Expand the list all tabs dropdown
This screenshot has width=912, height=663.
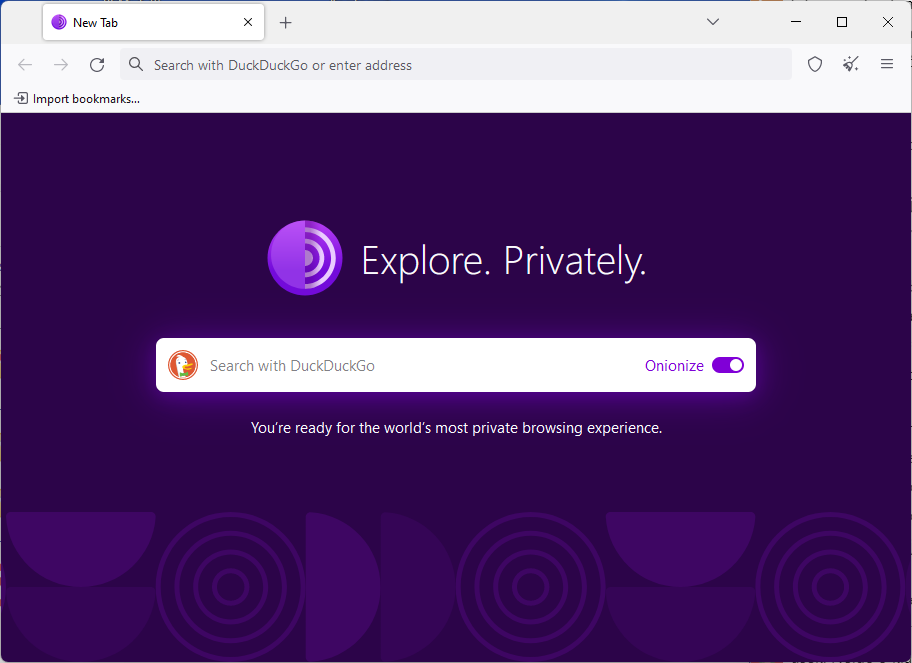click(x=713, y=22)
